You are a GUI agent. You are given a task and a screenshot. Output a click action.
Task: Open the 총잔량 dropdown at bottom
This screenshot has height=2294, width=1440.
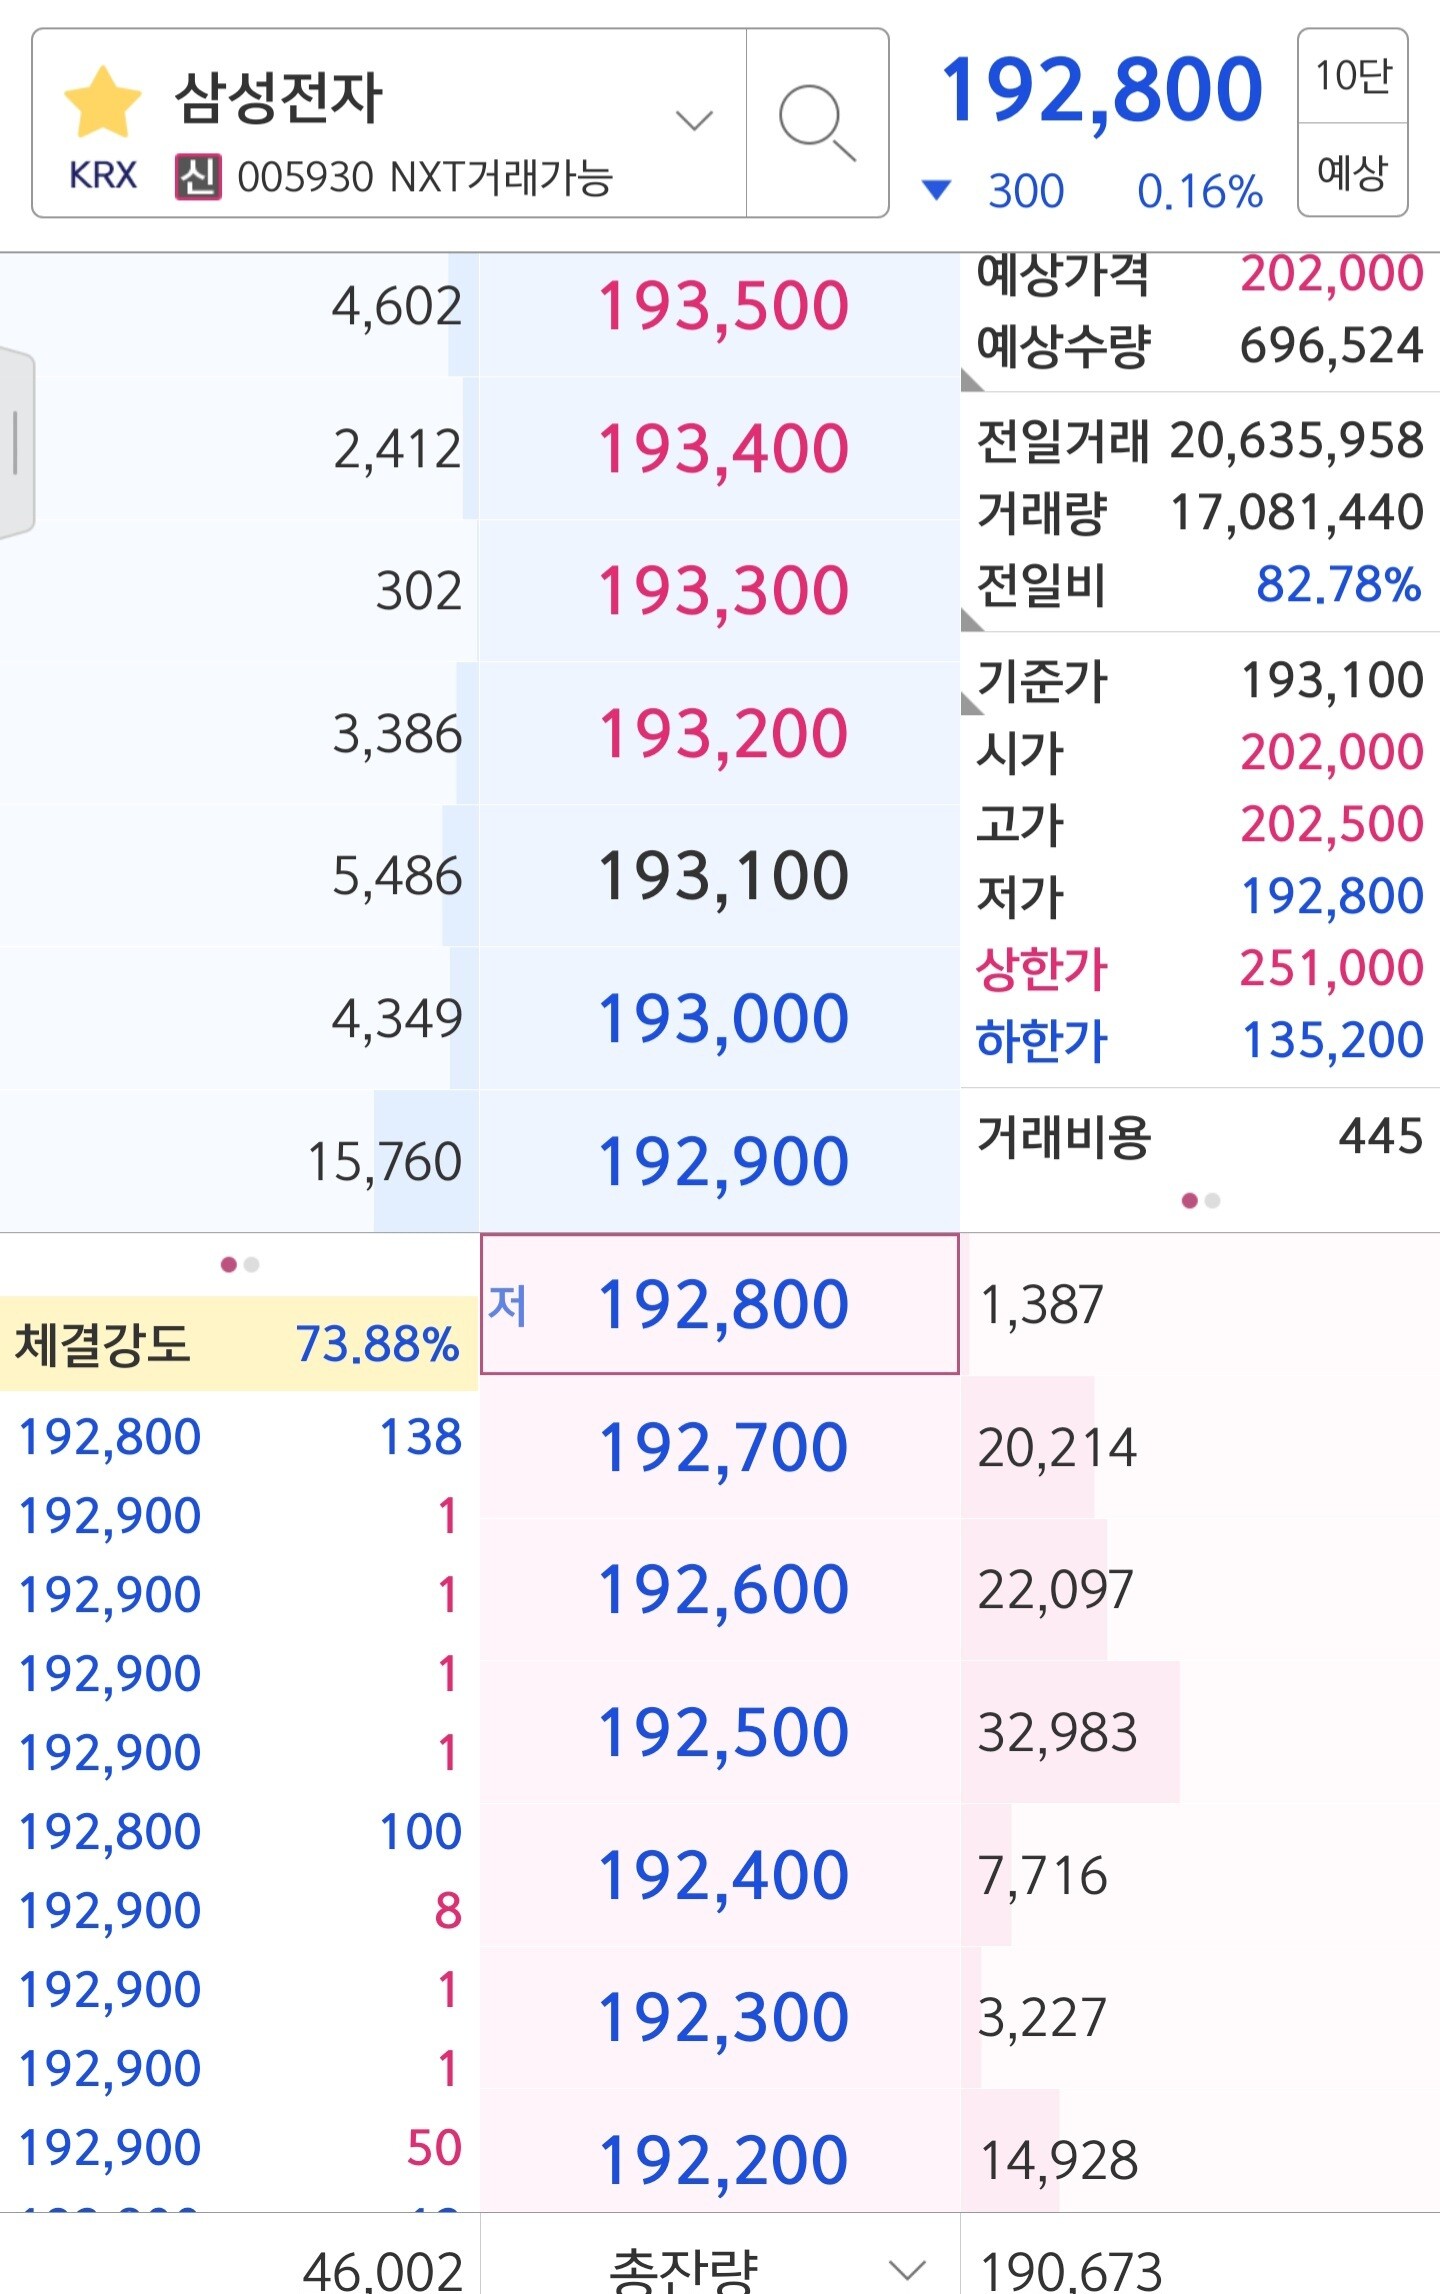click(x=907, y=2268)
